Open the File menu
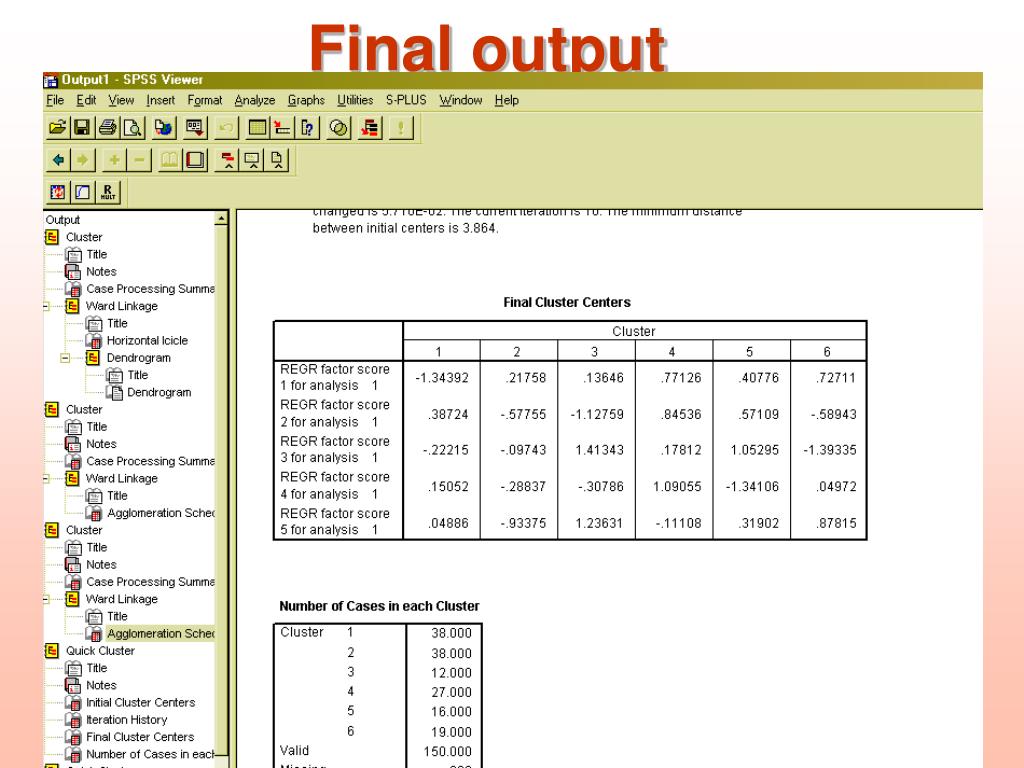This screenshot has height=768, width=1024. [x=55, y=100]
